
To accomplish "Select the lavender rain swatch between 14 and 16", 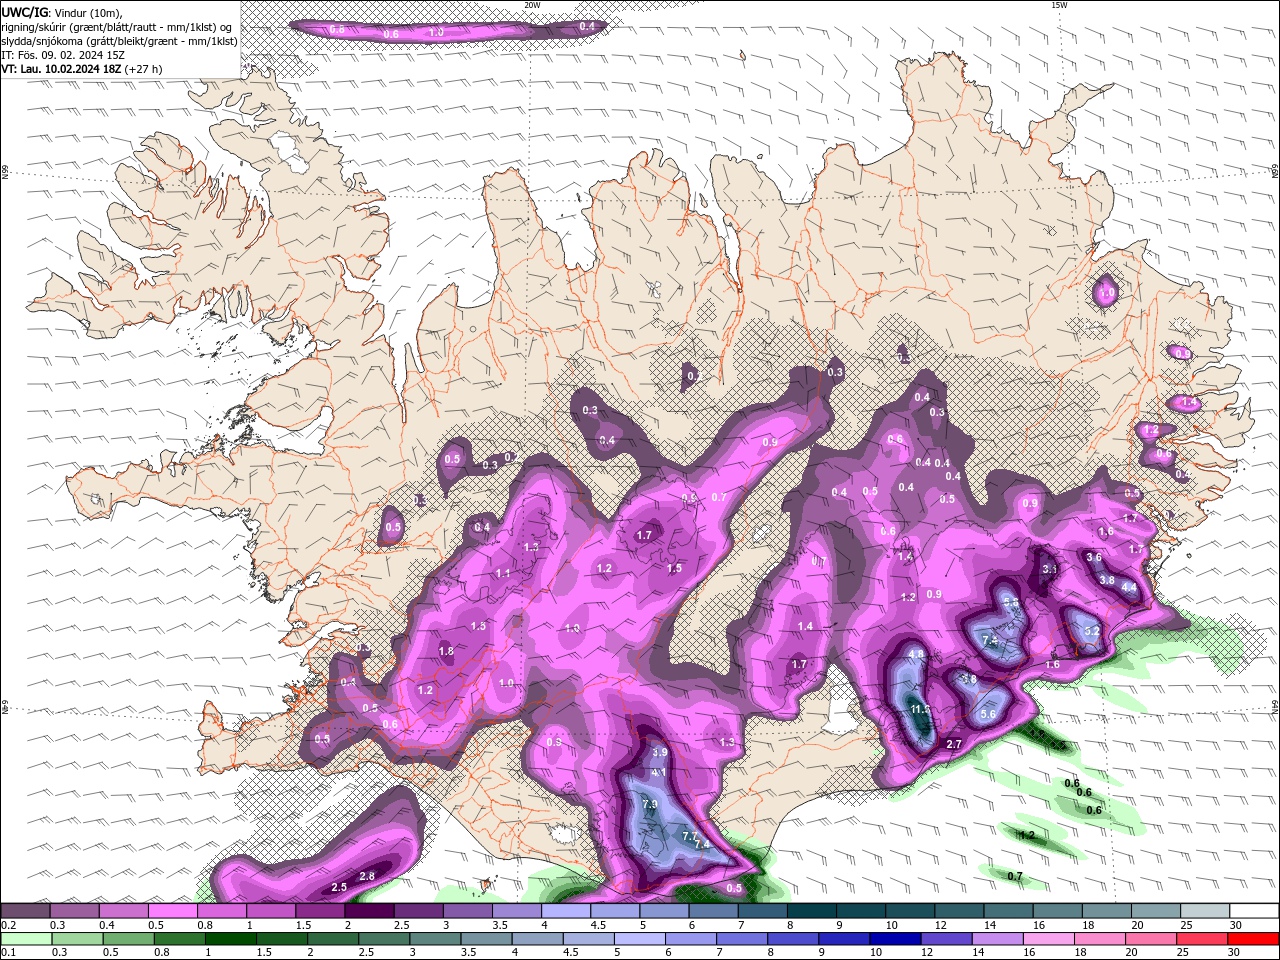I will click(998, 938).
